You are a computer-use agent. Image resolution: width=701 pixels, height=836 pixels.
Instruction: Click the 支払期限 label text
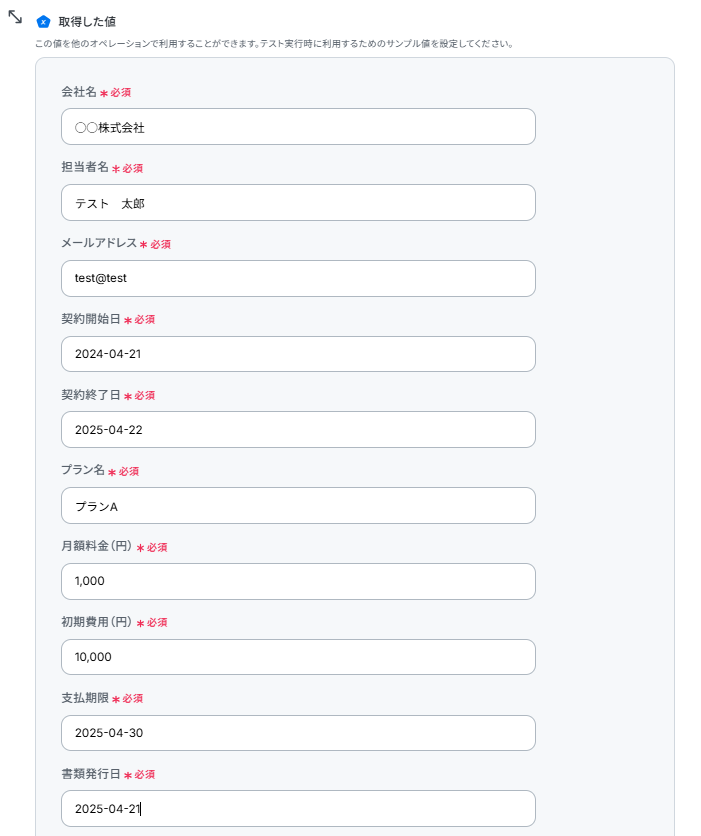click(x=85, y=698)
